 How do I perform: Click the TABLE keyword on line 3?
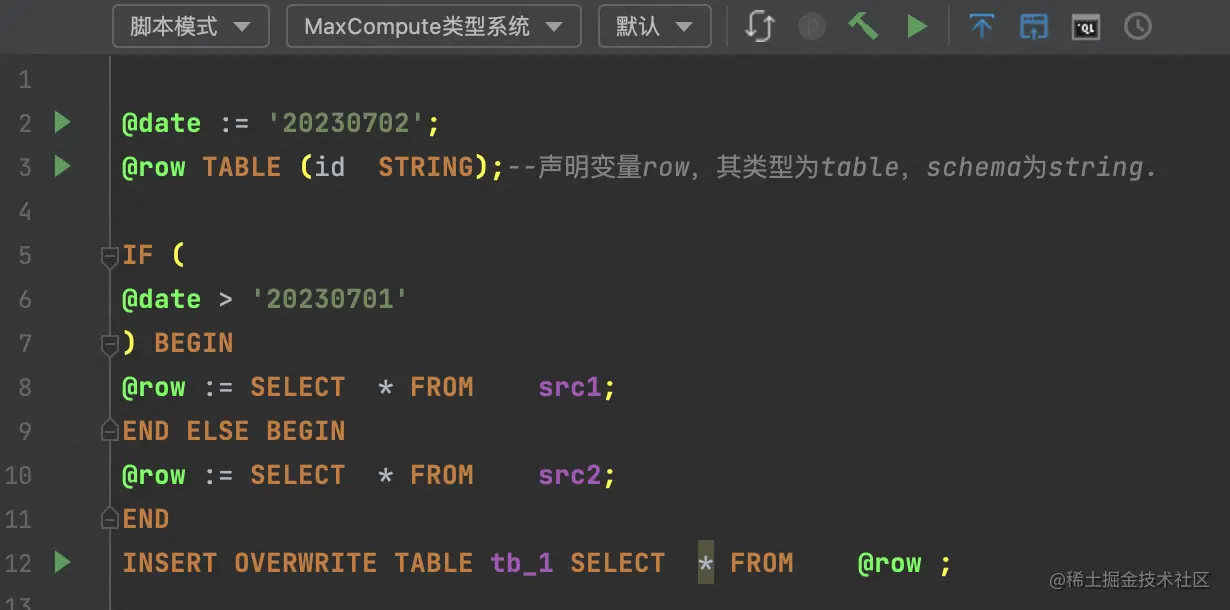[242, 167]
